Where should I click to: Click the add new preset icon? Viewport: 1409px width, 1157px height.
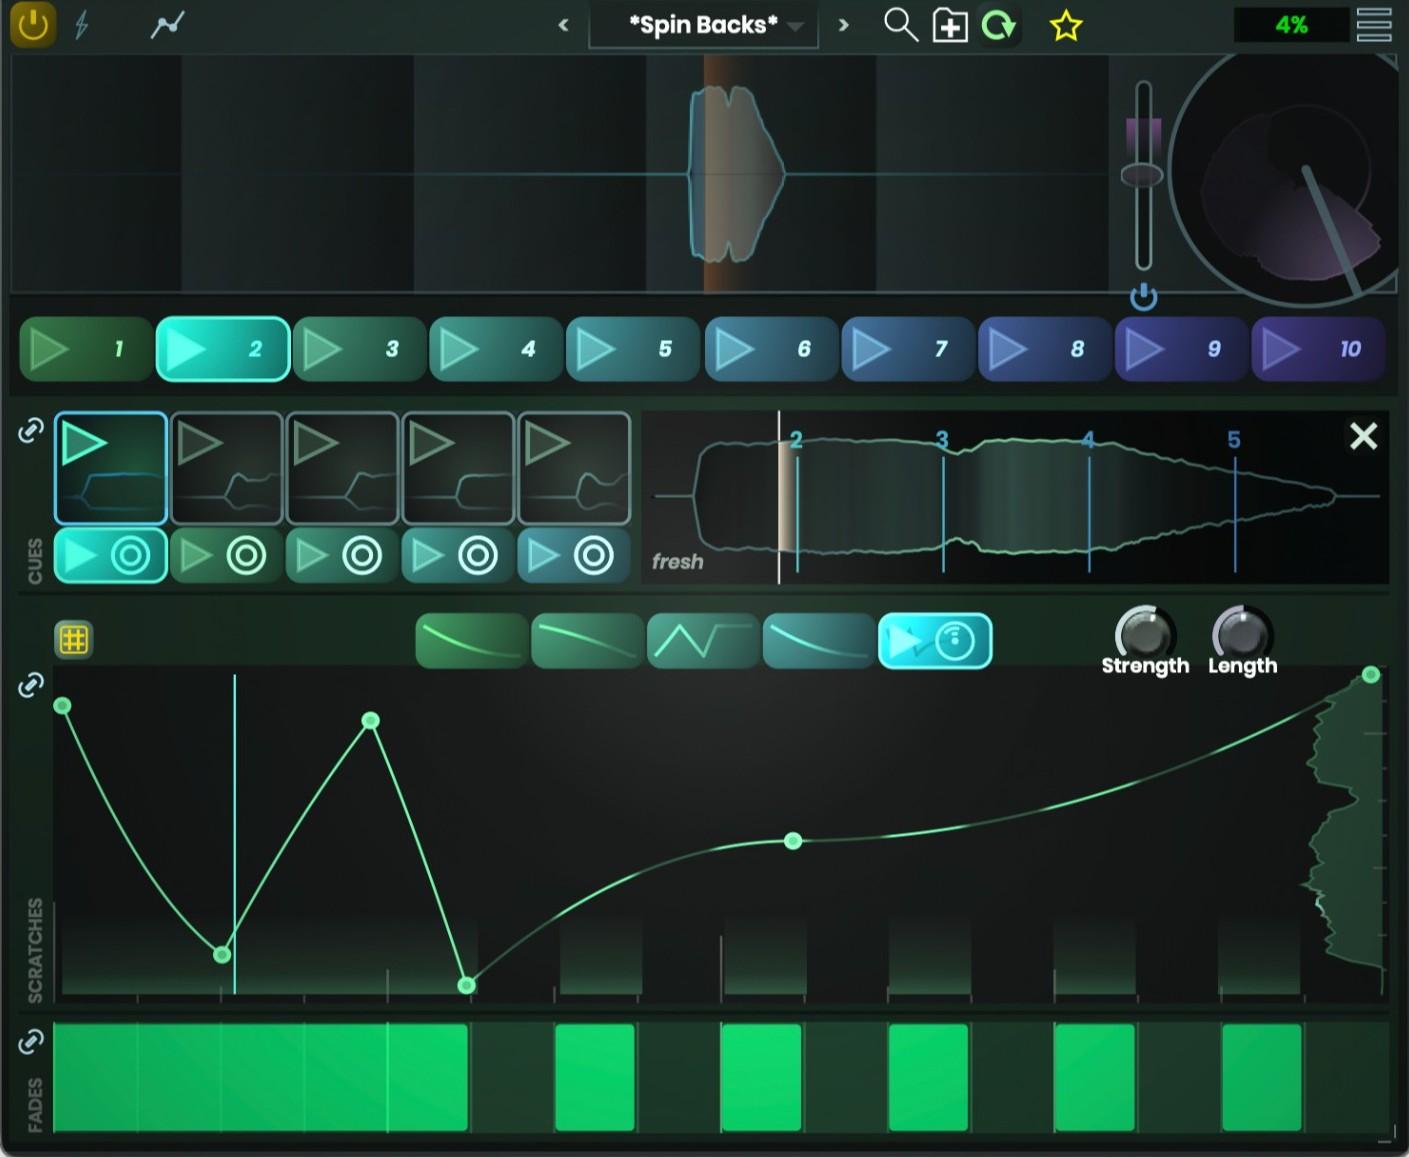click(x=949, y=26)
